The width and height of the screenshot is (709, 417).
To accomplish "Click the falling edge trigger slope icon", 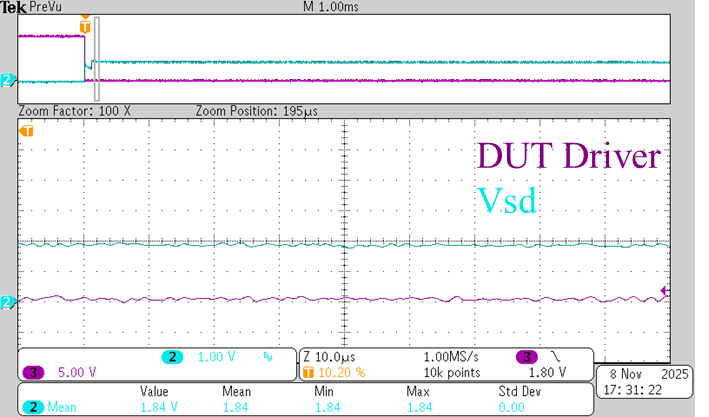I will (x=553, y=356).
